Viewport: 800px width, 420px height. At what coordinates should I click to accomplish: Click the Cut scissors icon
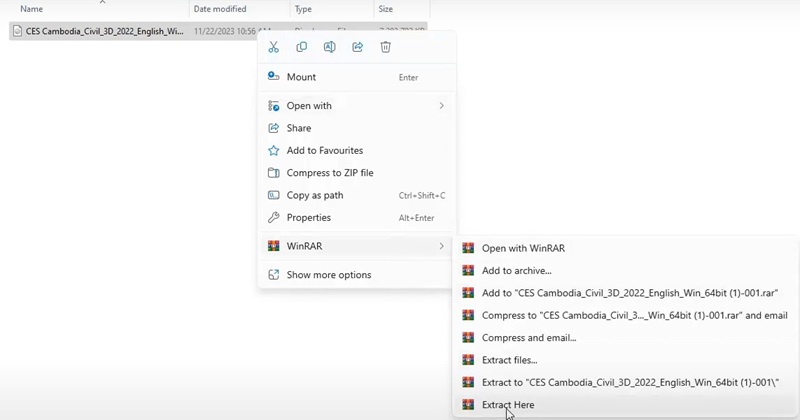coord(273,47)
